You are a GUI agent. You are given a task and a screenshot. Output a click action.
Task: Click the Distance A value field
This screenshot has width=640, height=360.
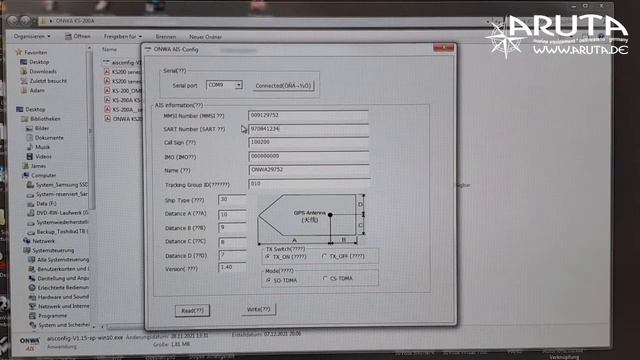click(232, 214)
